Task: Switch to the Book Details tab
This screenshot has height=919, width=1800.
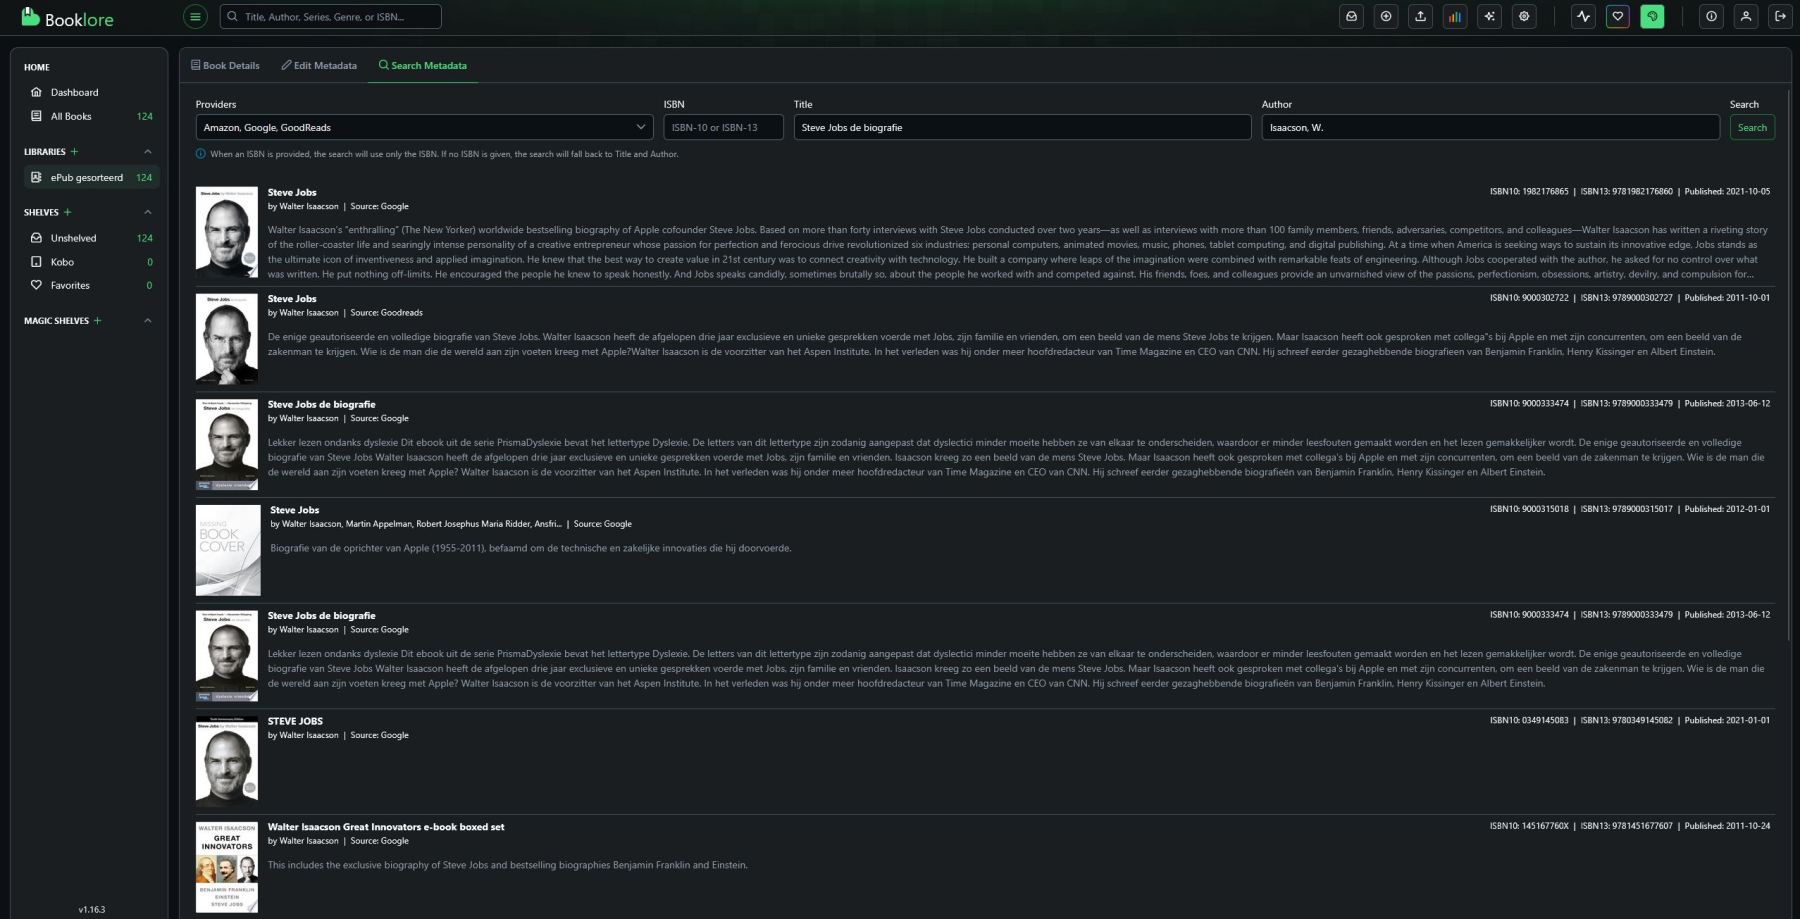Action: [x=225, y=66]
